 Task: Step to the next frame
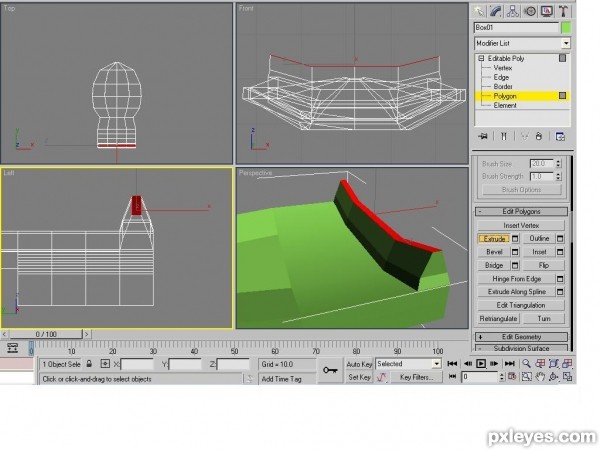click(494, 364)
